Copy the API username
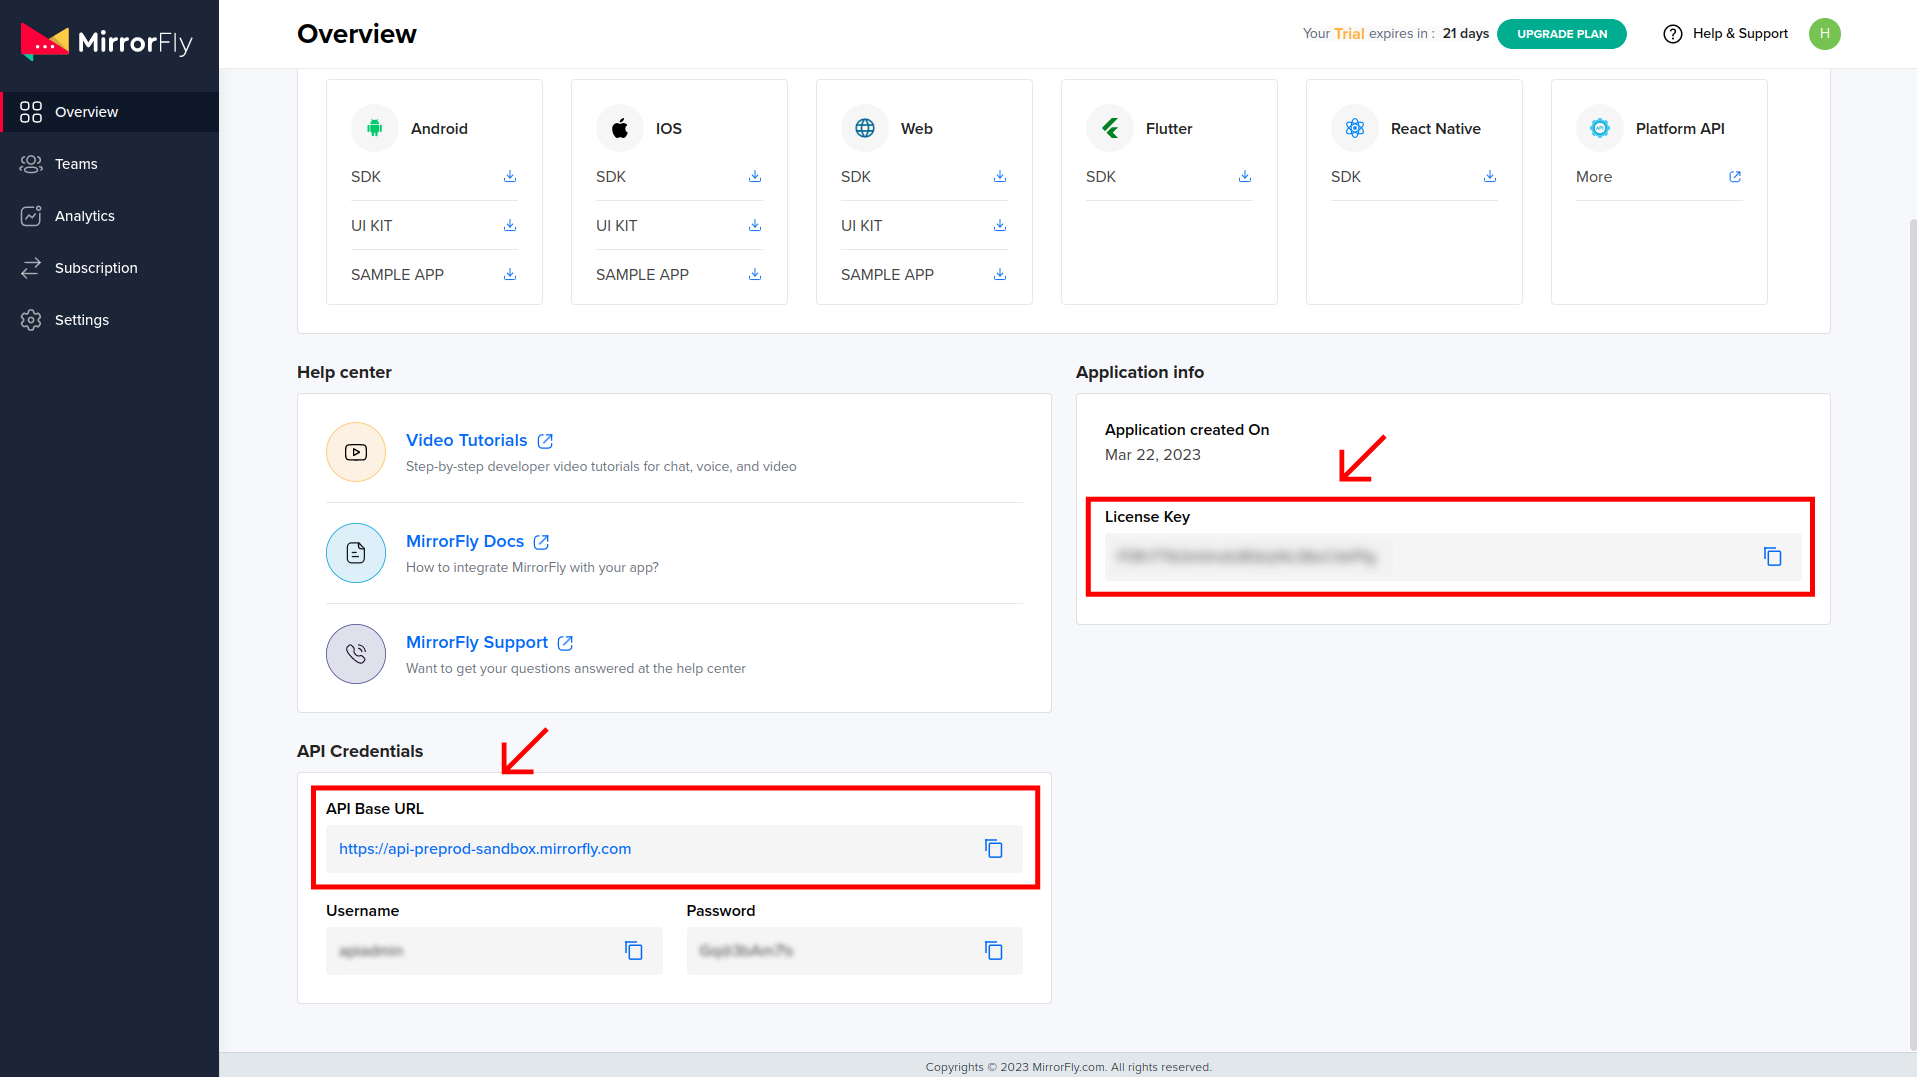 [633, 951]
